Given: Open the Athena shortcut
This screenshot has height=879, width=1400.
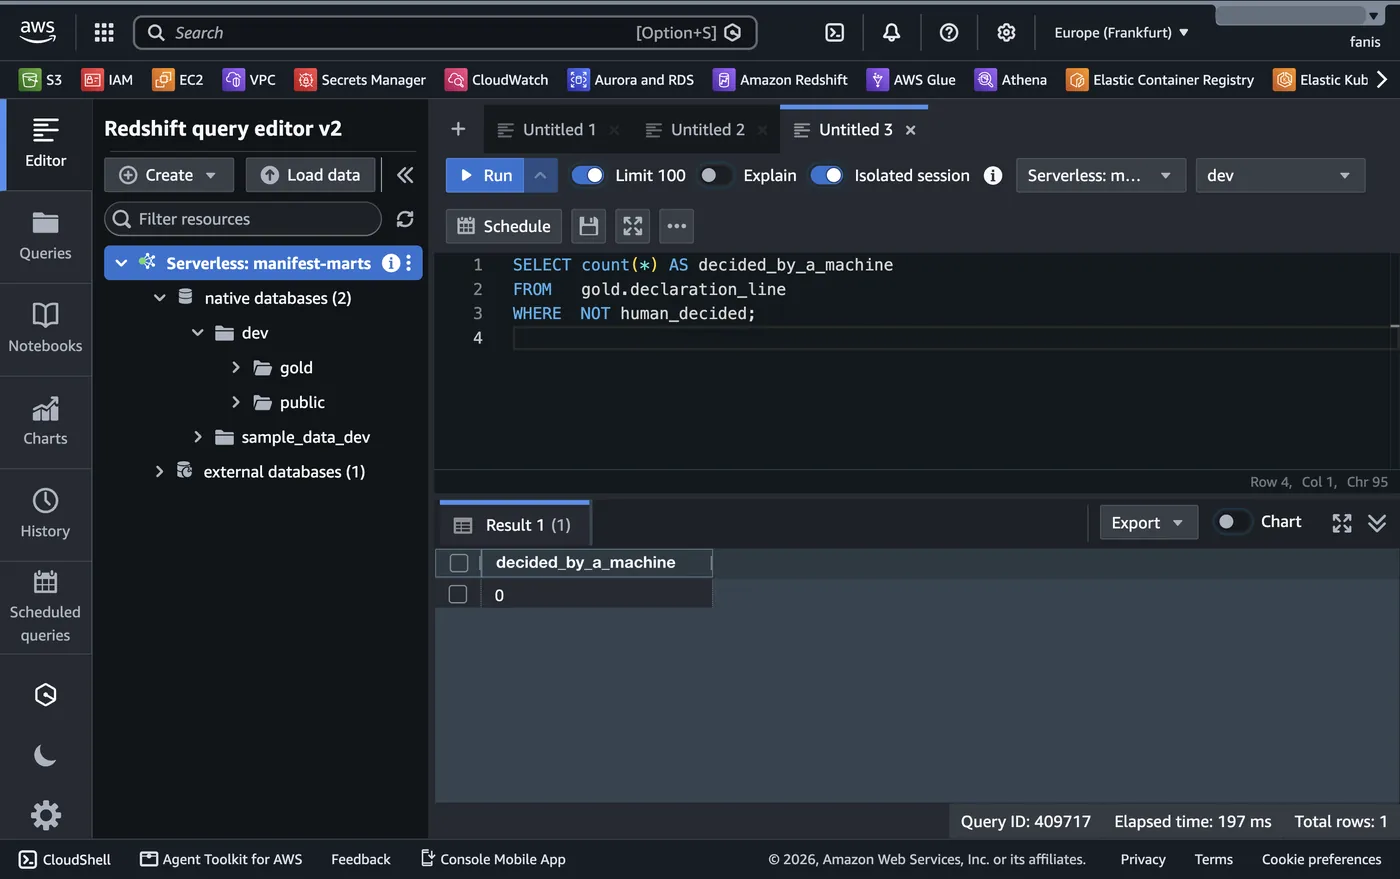Looking at the screenshot, I should (1011, 79).
